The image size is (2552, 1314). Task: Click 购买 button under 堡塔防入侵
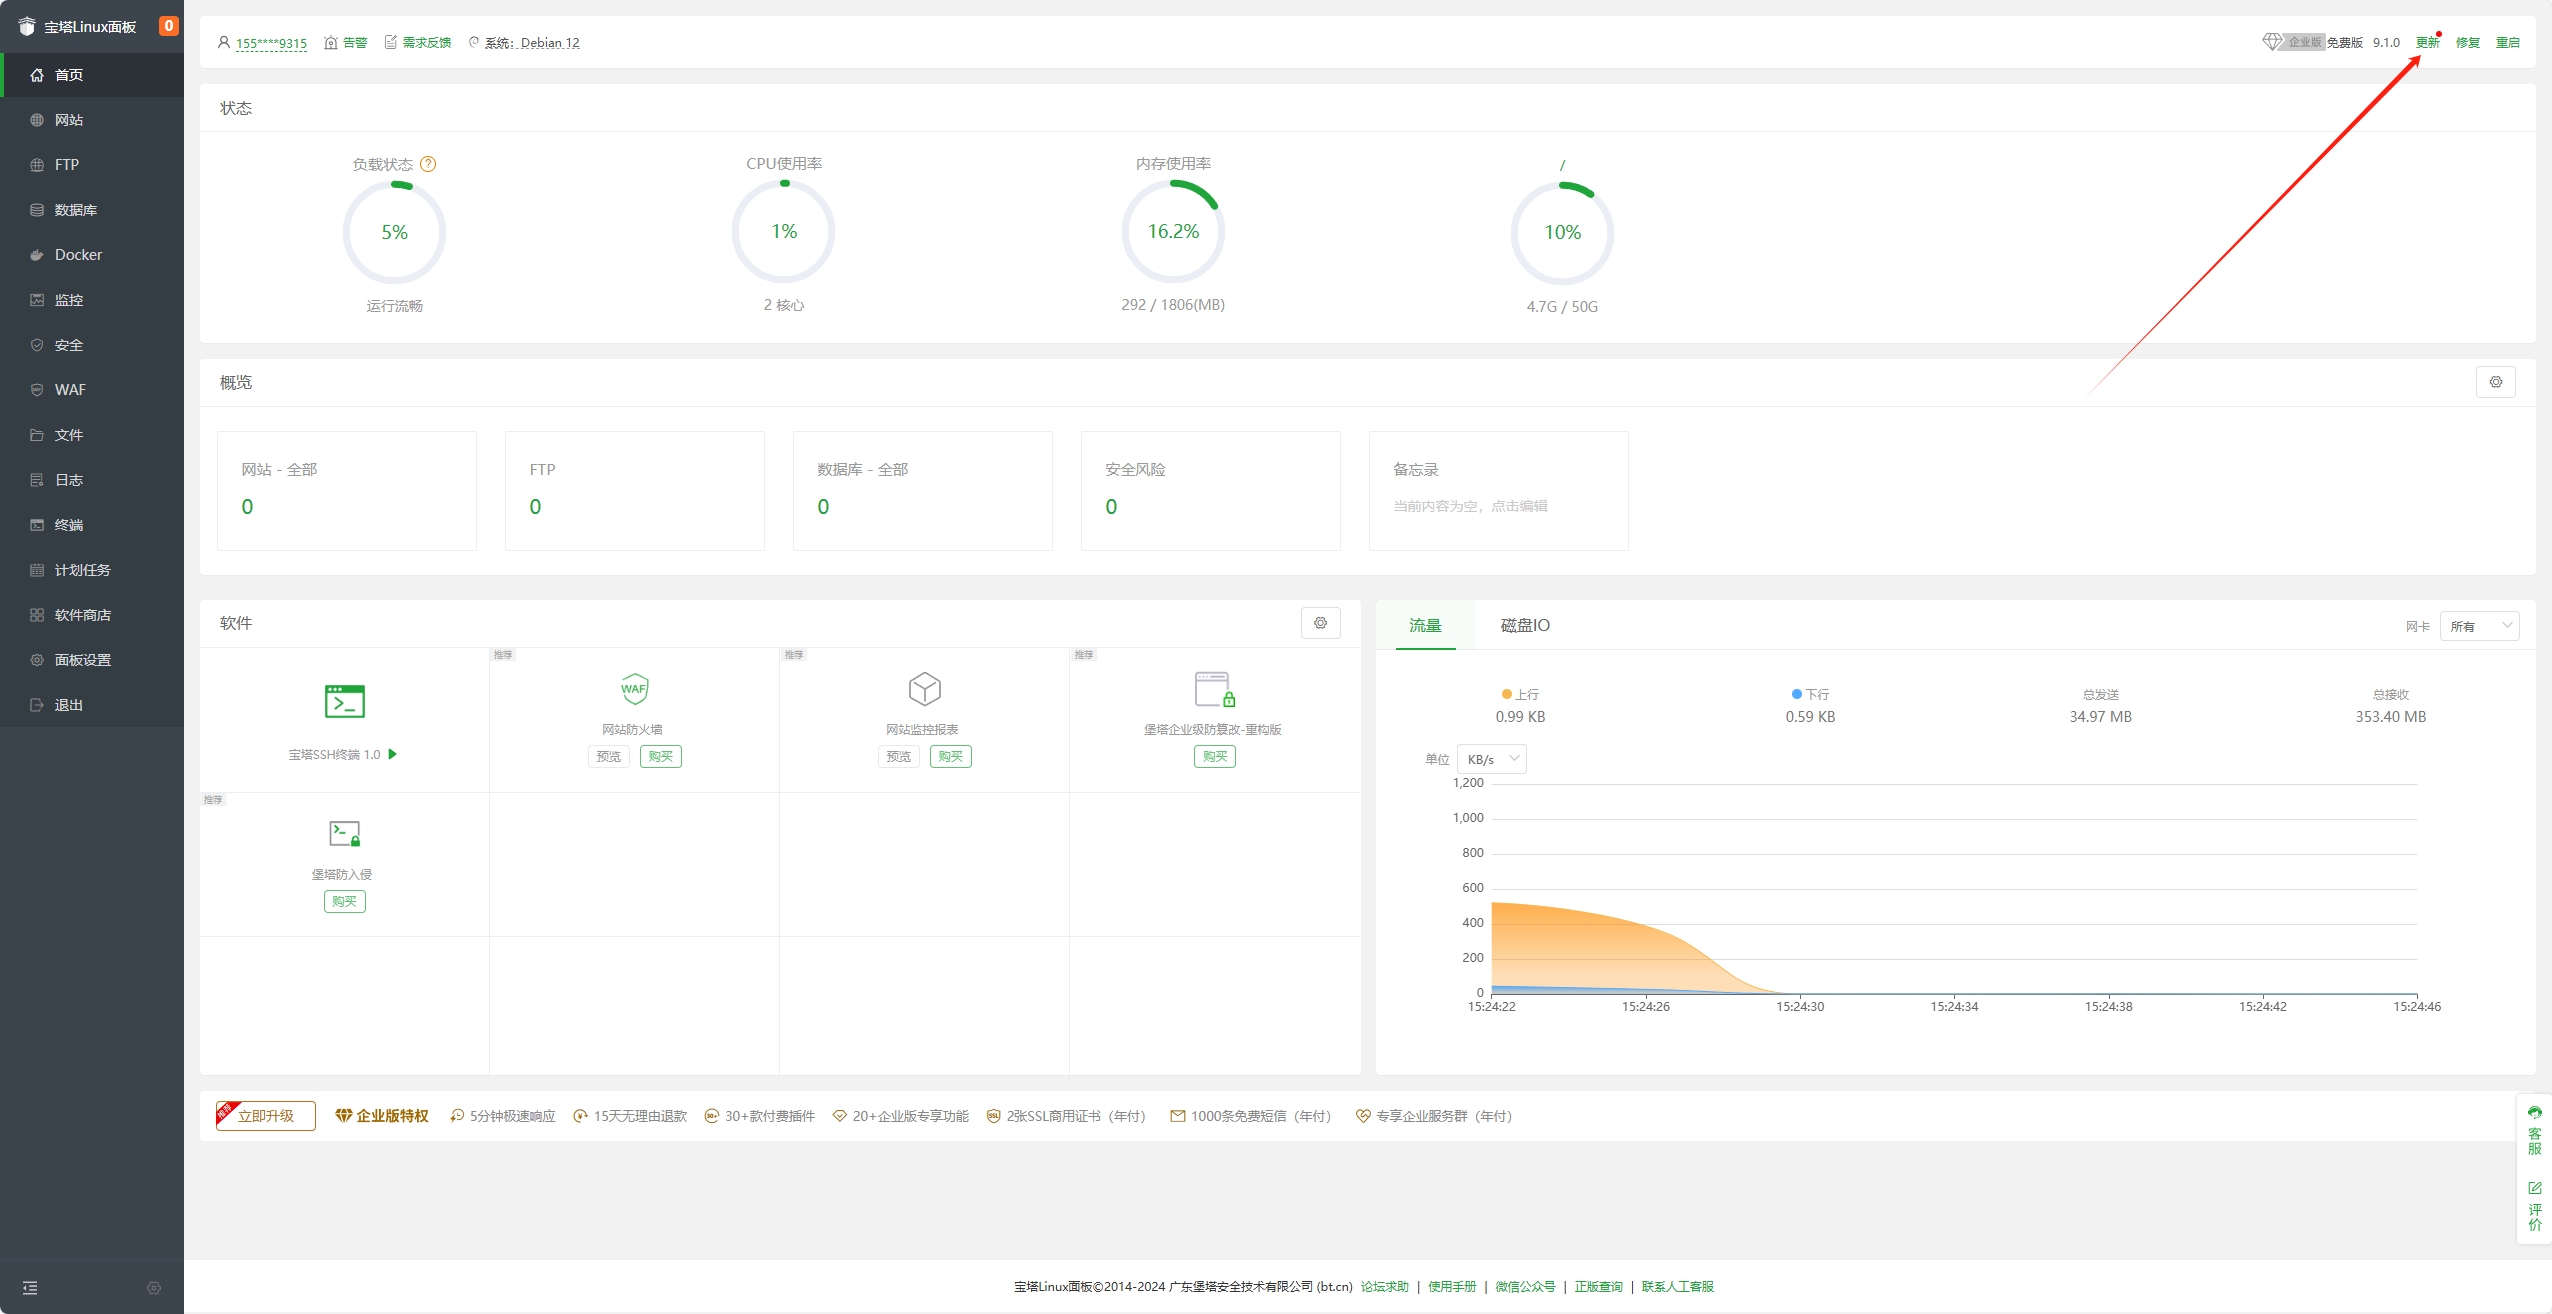tap(344, 901)
